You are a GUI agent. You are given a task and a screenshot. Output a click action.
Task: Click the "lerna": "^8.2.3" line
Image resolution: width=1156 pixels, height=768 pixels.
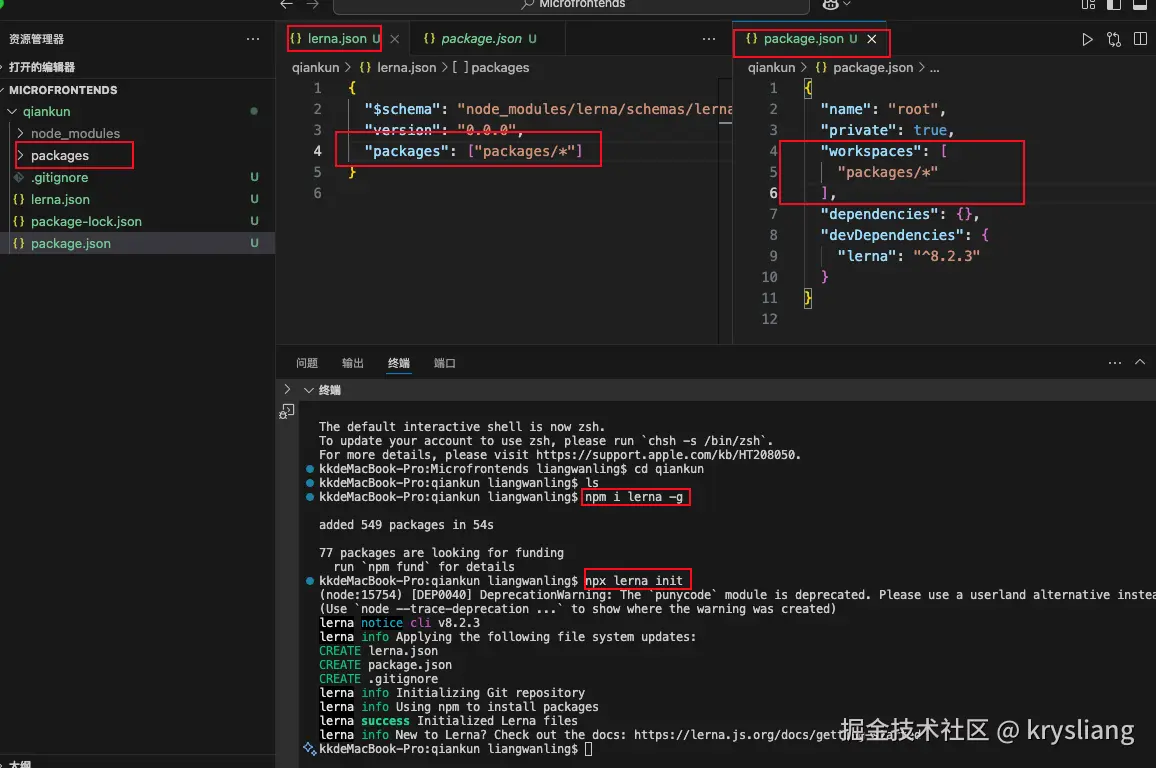click(908, 256)
